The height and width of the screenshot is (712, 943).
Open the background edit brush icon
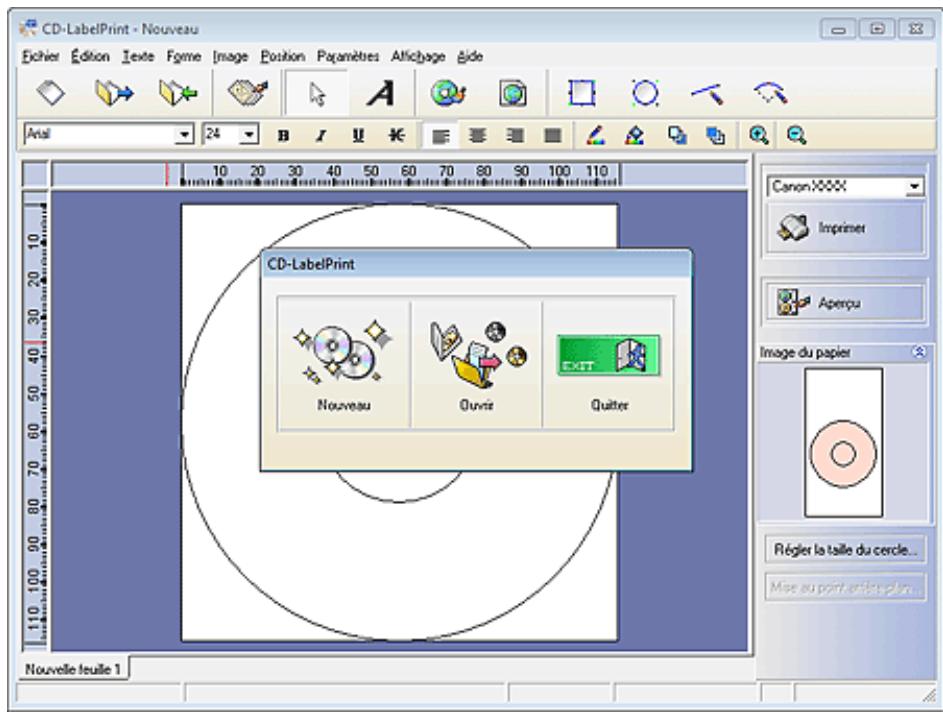pos(247,93)
